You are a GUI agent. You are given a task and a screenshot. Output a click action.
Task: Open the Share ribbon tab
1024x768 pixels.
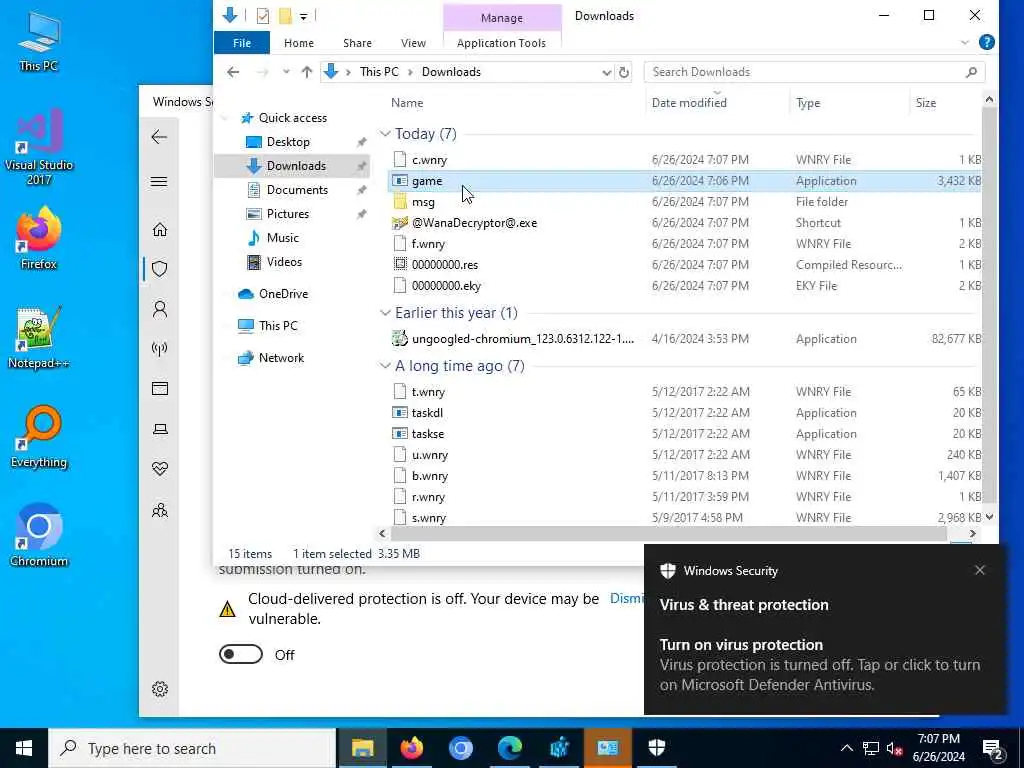tap(357, 42)
